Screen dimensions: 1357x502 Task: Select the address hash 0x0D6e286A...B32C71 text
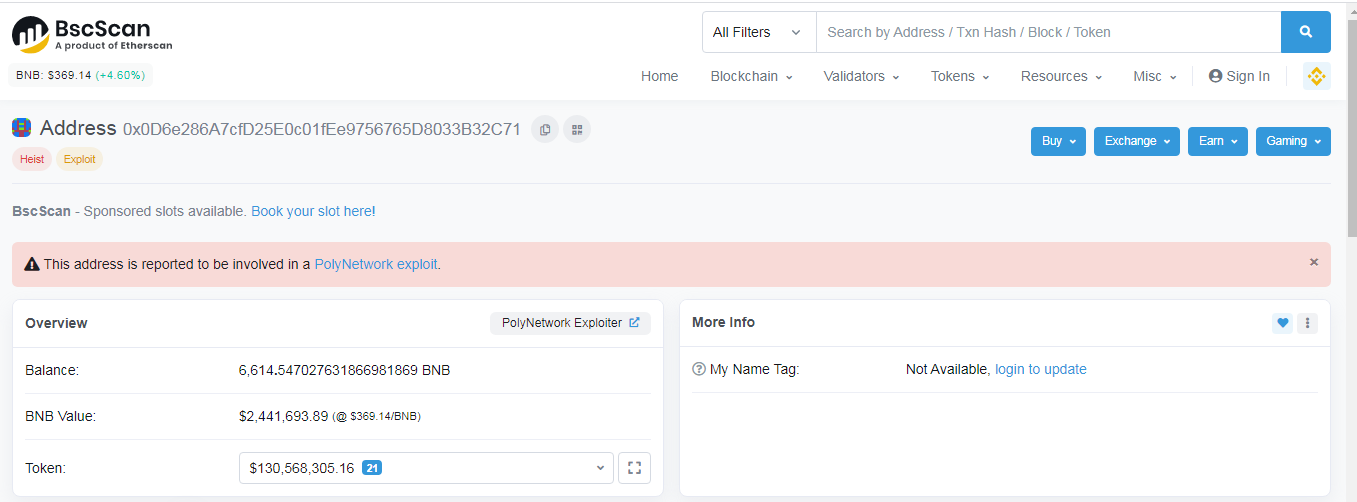[322, 129]
